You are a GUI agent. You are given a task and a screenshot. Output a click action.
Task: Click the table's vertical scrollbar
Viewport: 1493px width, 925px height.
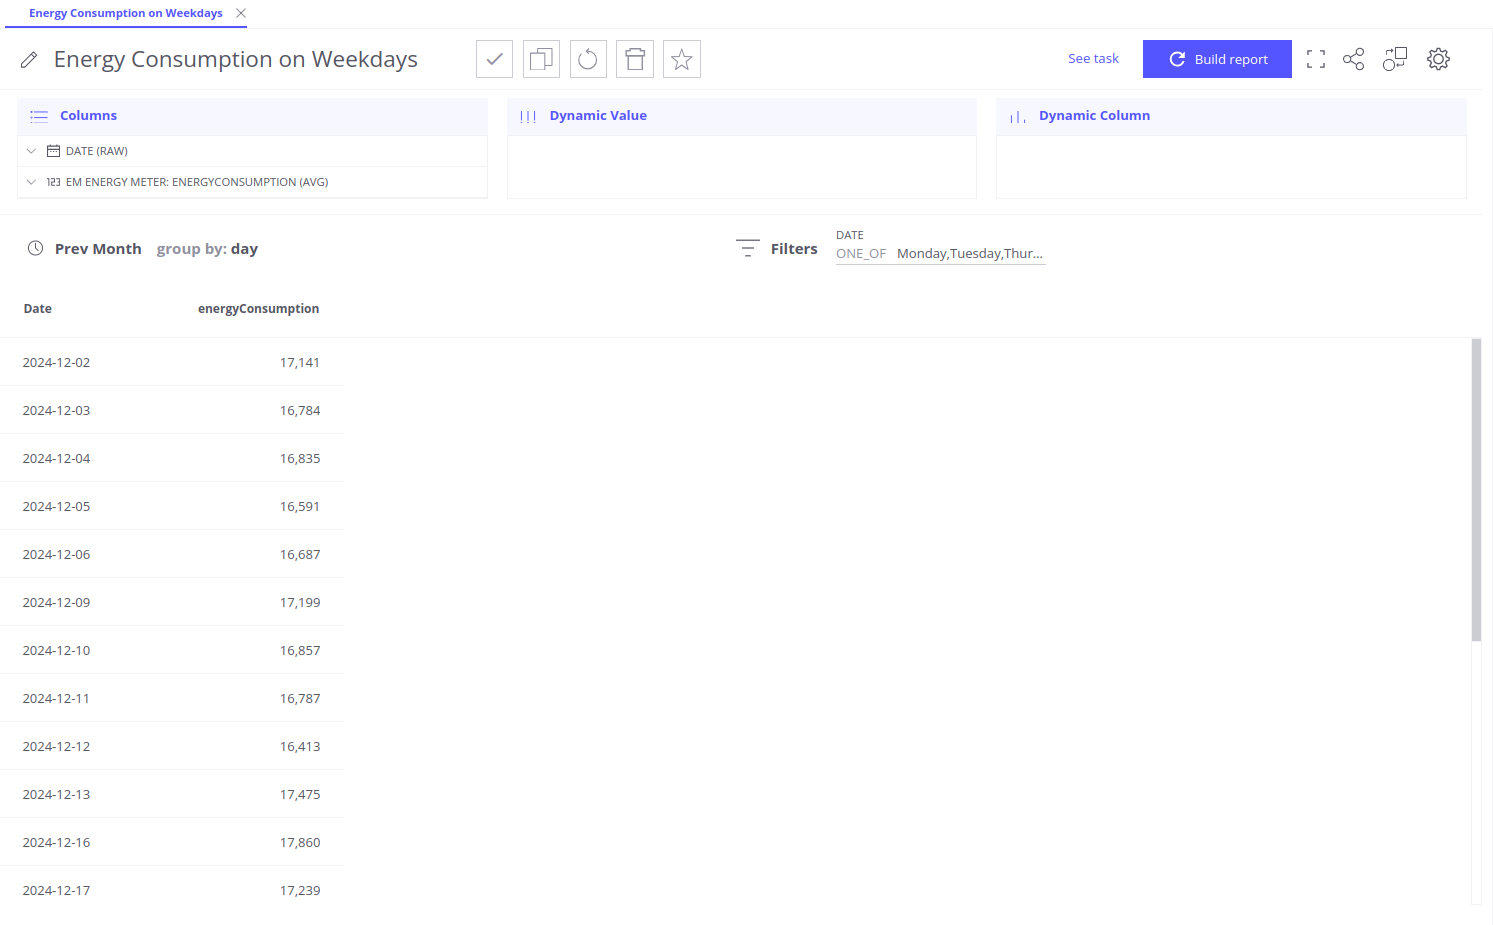pyautogui.click(x=1476, y=490)
